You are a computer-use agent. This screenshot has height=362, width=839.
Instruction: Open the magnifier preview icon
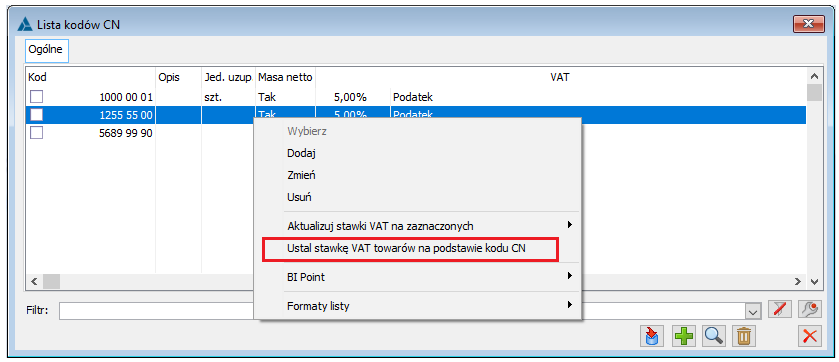tap(714, 336)
